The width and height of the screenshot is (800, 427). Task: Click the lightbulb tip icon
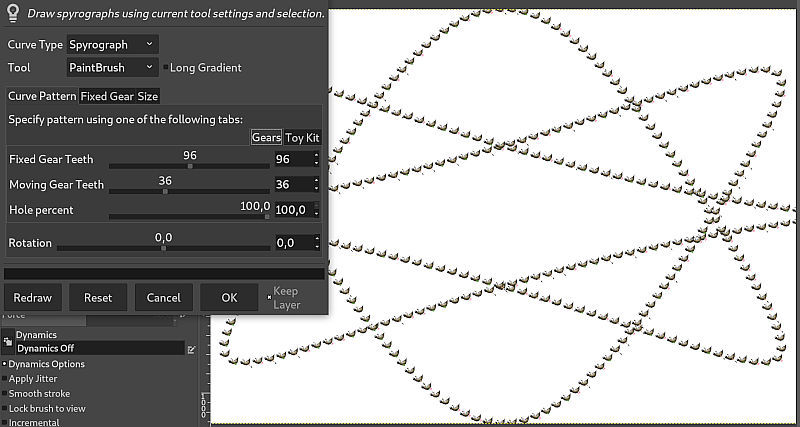12,12
